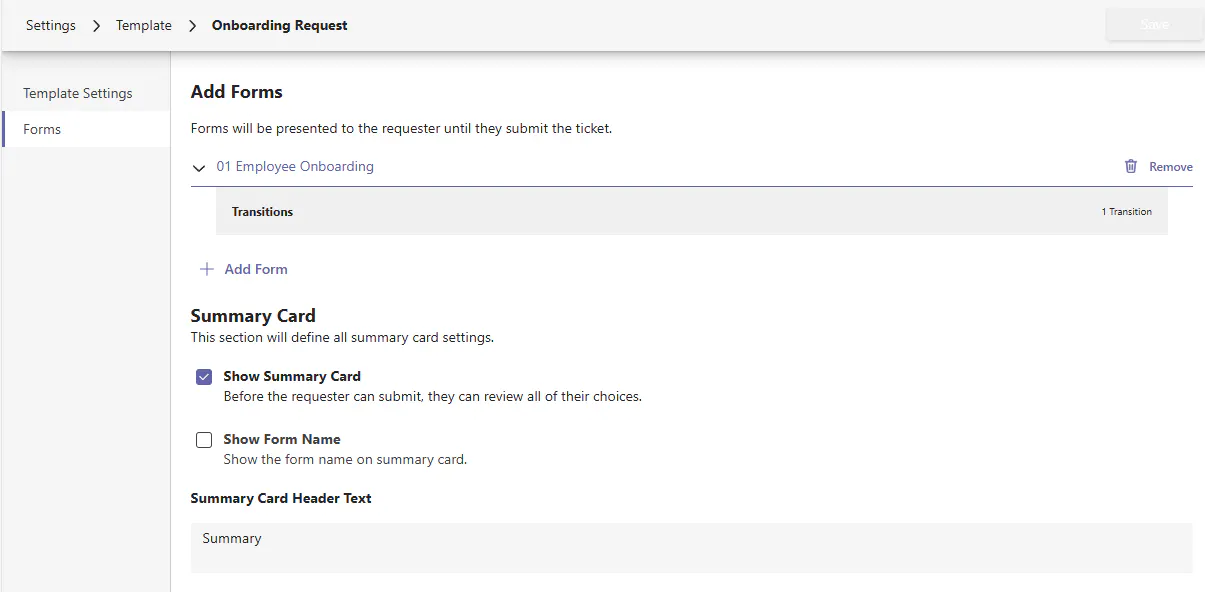Screen dimensions: 1205x592
Task: Navigate to Template in the breadcrumb
Action: click(144, 25)
